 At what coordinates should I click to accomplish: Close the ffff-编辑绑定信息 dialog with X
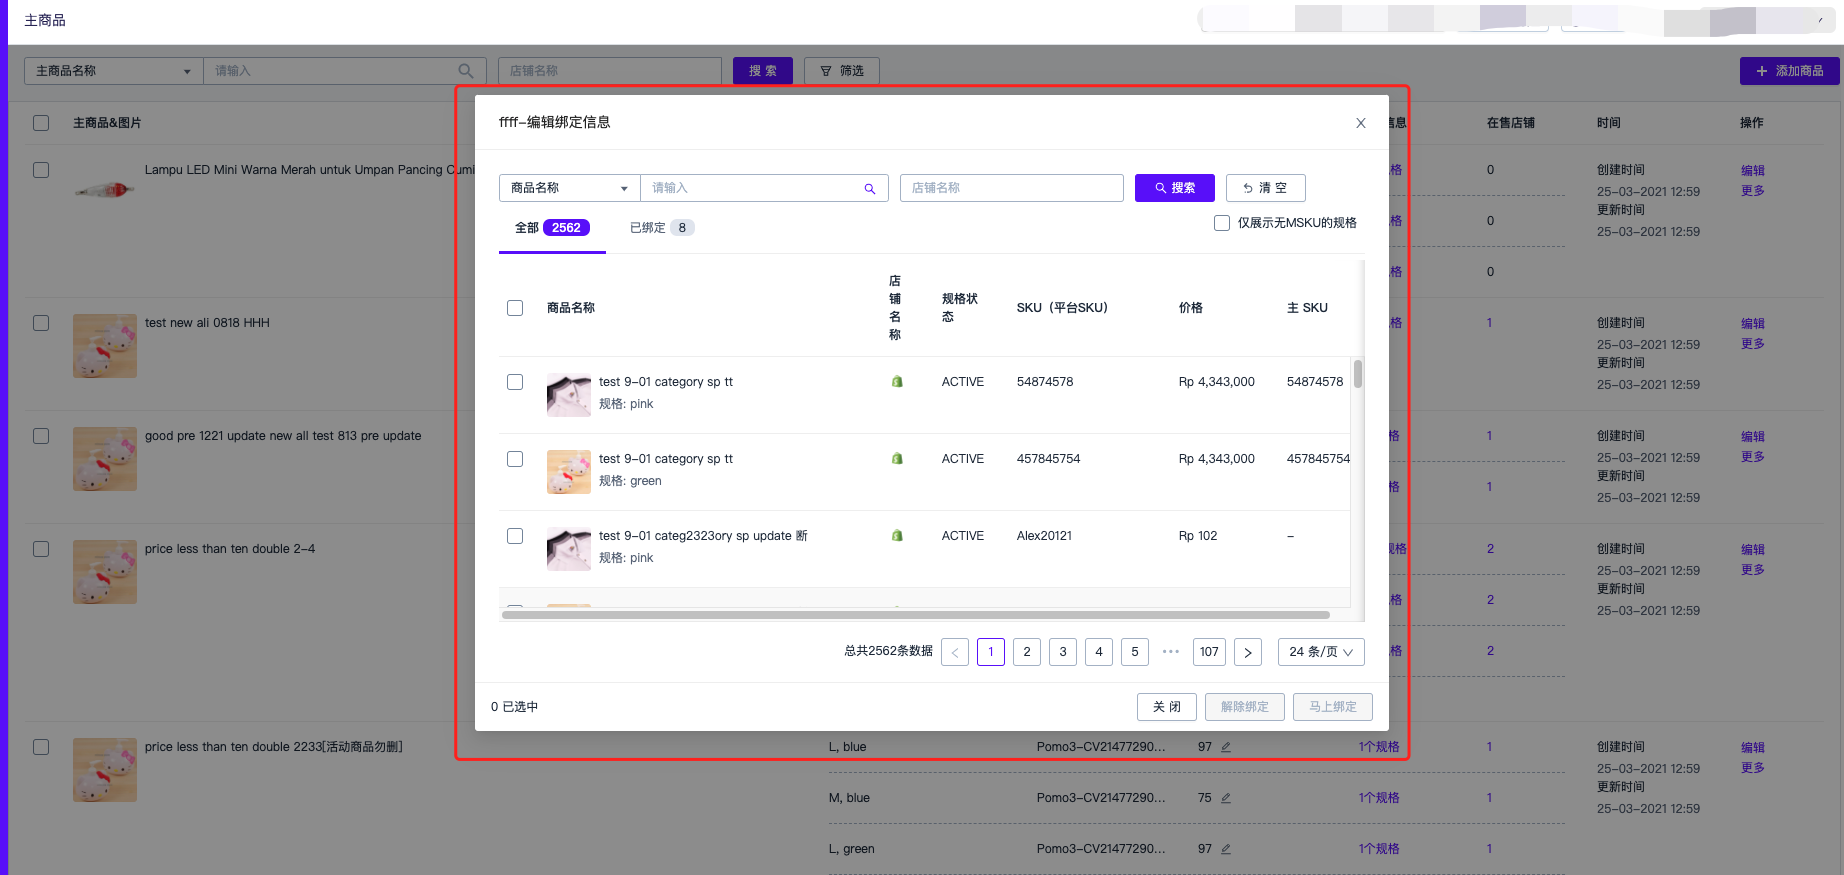pyautogui.click(x=1360, y=123)
